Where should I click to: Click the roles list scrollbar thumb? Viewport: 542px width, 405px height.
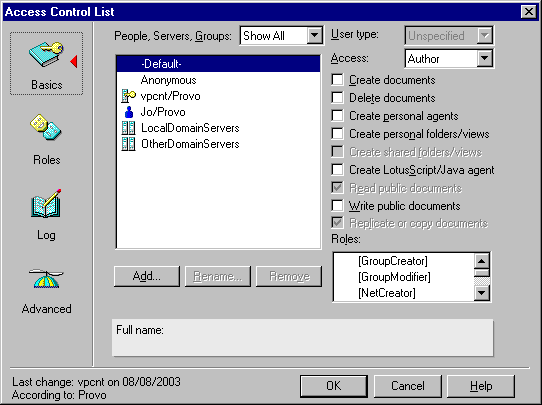482,273
